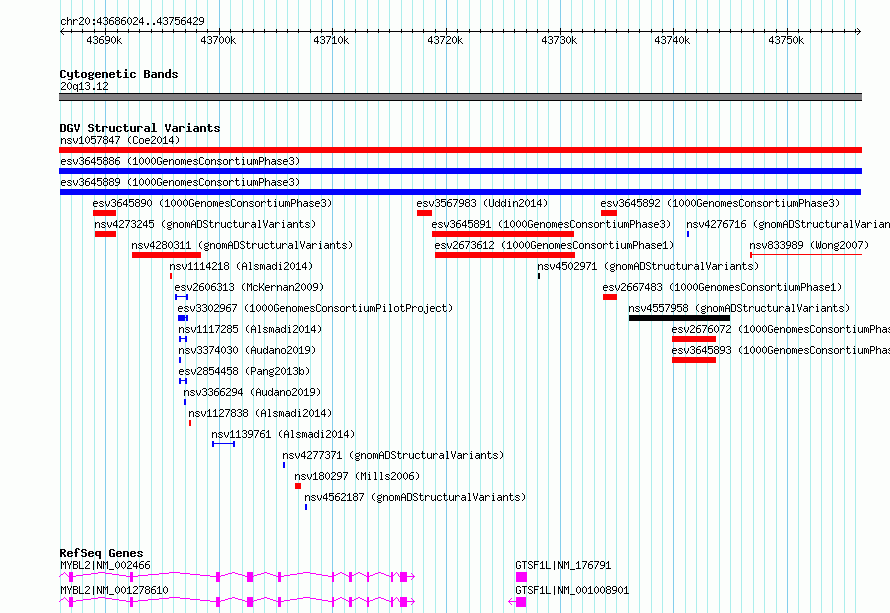Image resolution: width=890 pixels, height=613 pixels.
Task: Click esv2606313 (McKernan2009) label
Action: (x=249, y=287)
